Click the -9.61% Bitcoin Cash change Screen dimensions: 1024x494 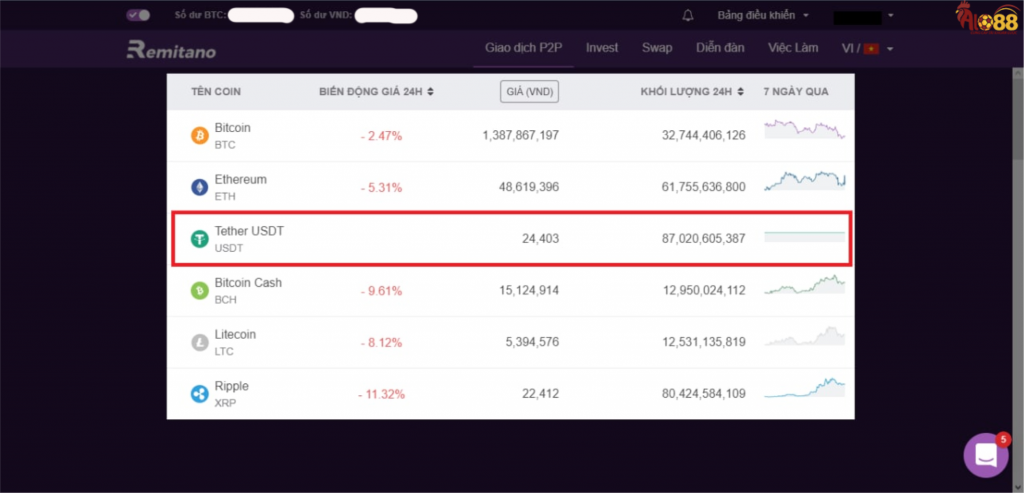[381, 291]
